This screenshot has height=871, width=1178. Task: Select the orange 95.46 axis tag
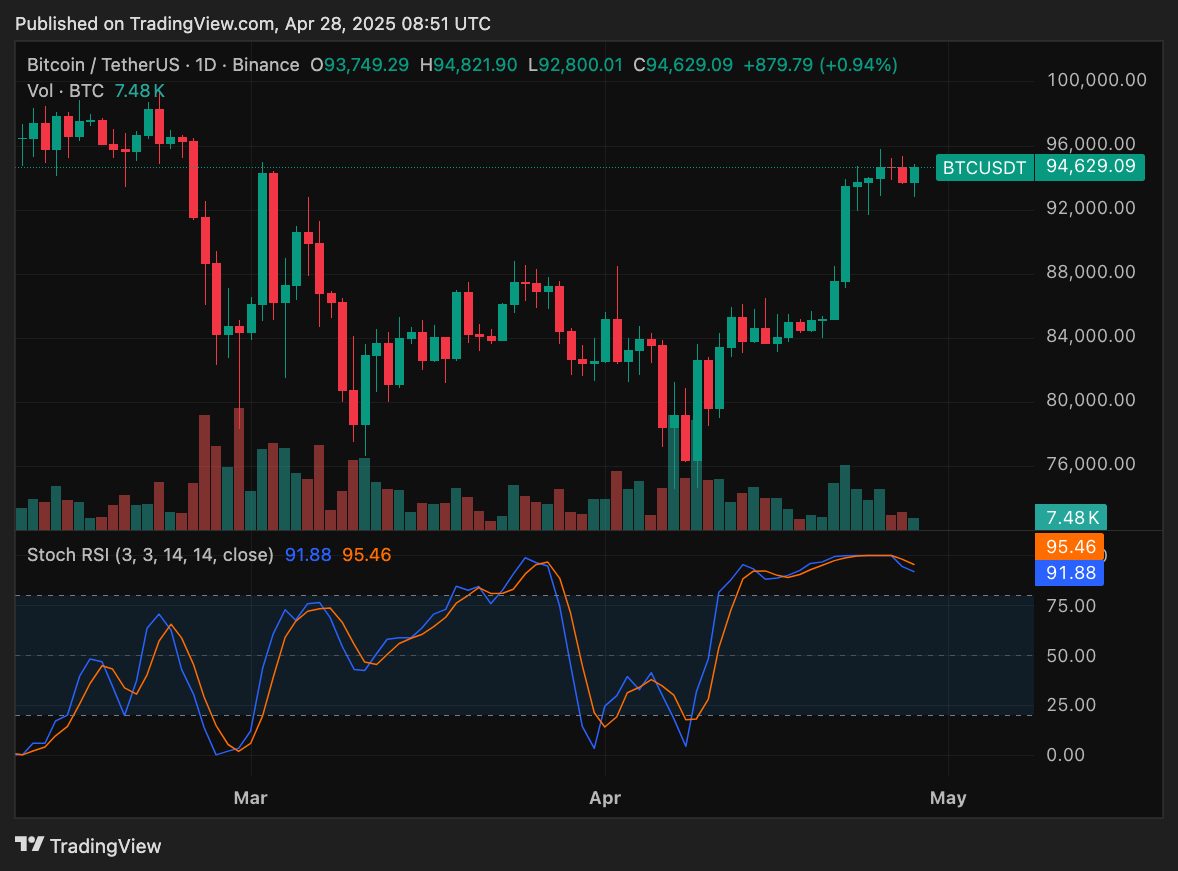pos(1071,547)
